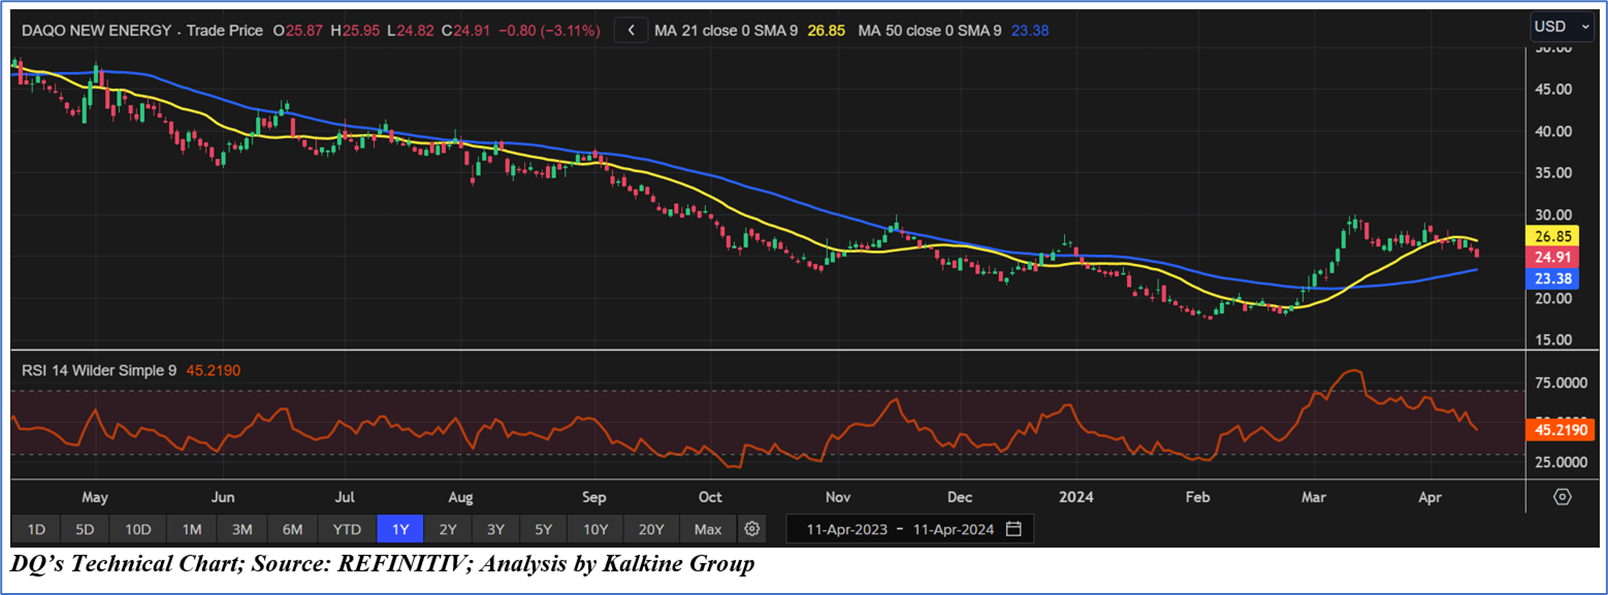Image resolution: width=1608 pixels, height=595 pixels.
Task: Click the yellow 26.85 price tag on the axis
Action: 1553,237
